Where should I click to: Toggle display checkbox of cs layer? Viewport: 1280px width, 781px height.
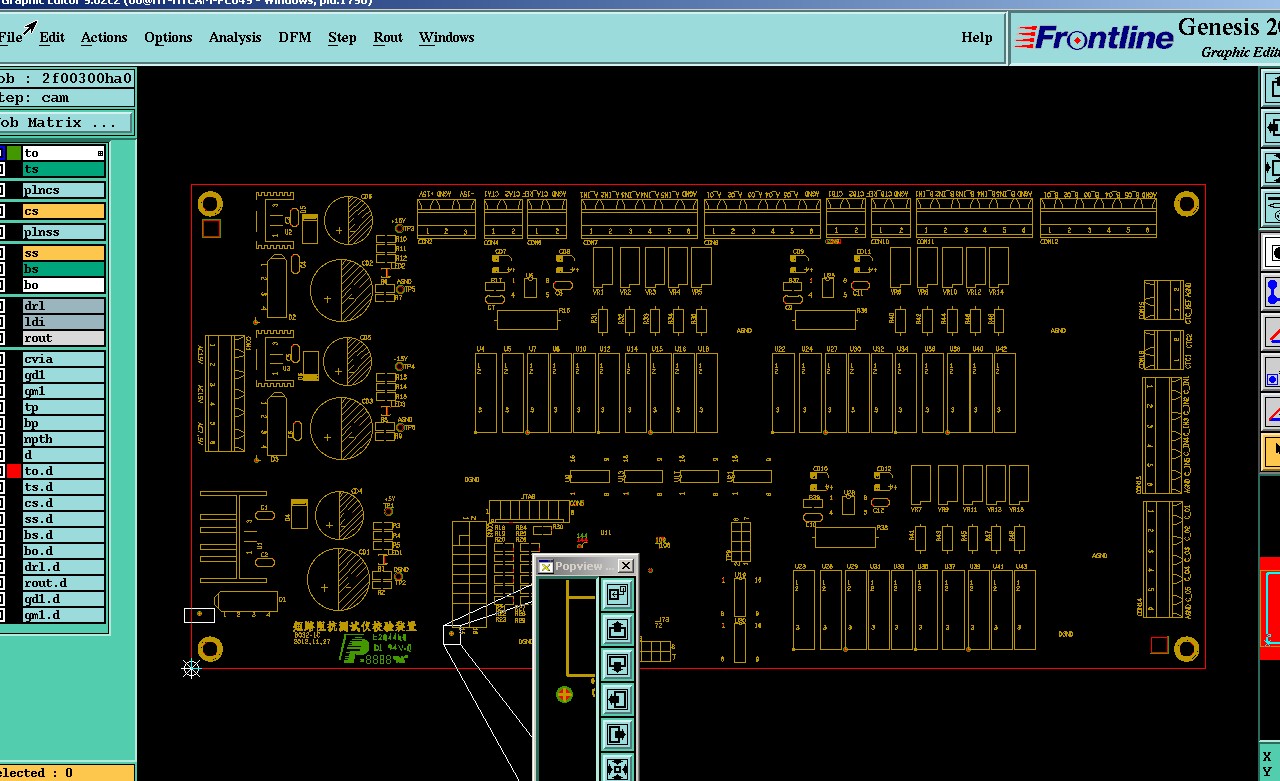(x=2, y=211)
